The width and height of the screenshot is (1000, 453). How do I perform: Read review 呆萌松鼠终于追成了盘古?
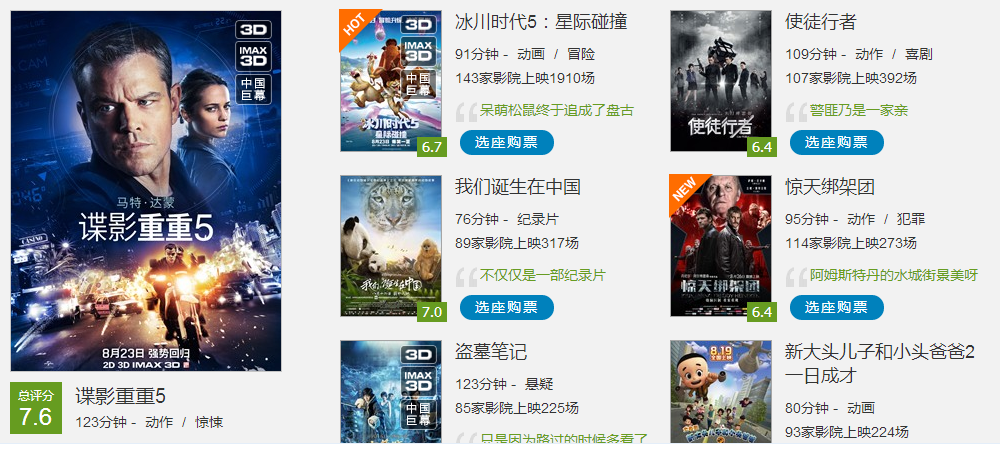point(556,110)
